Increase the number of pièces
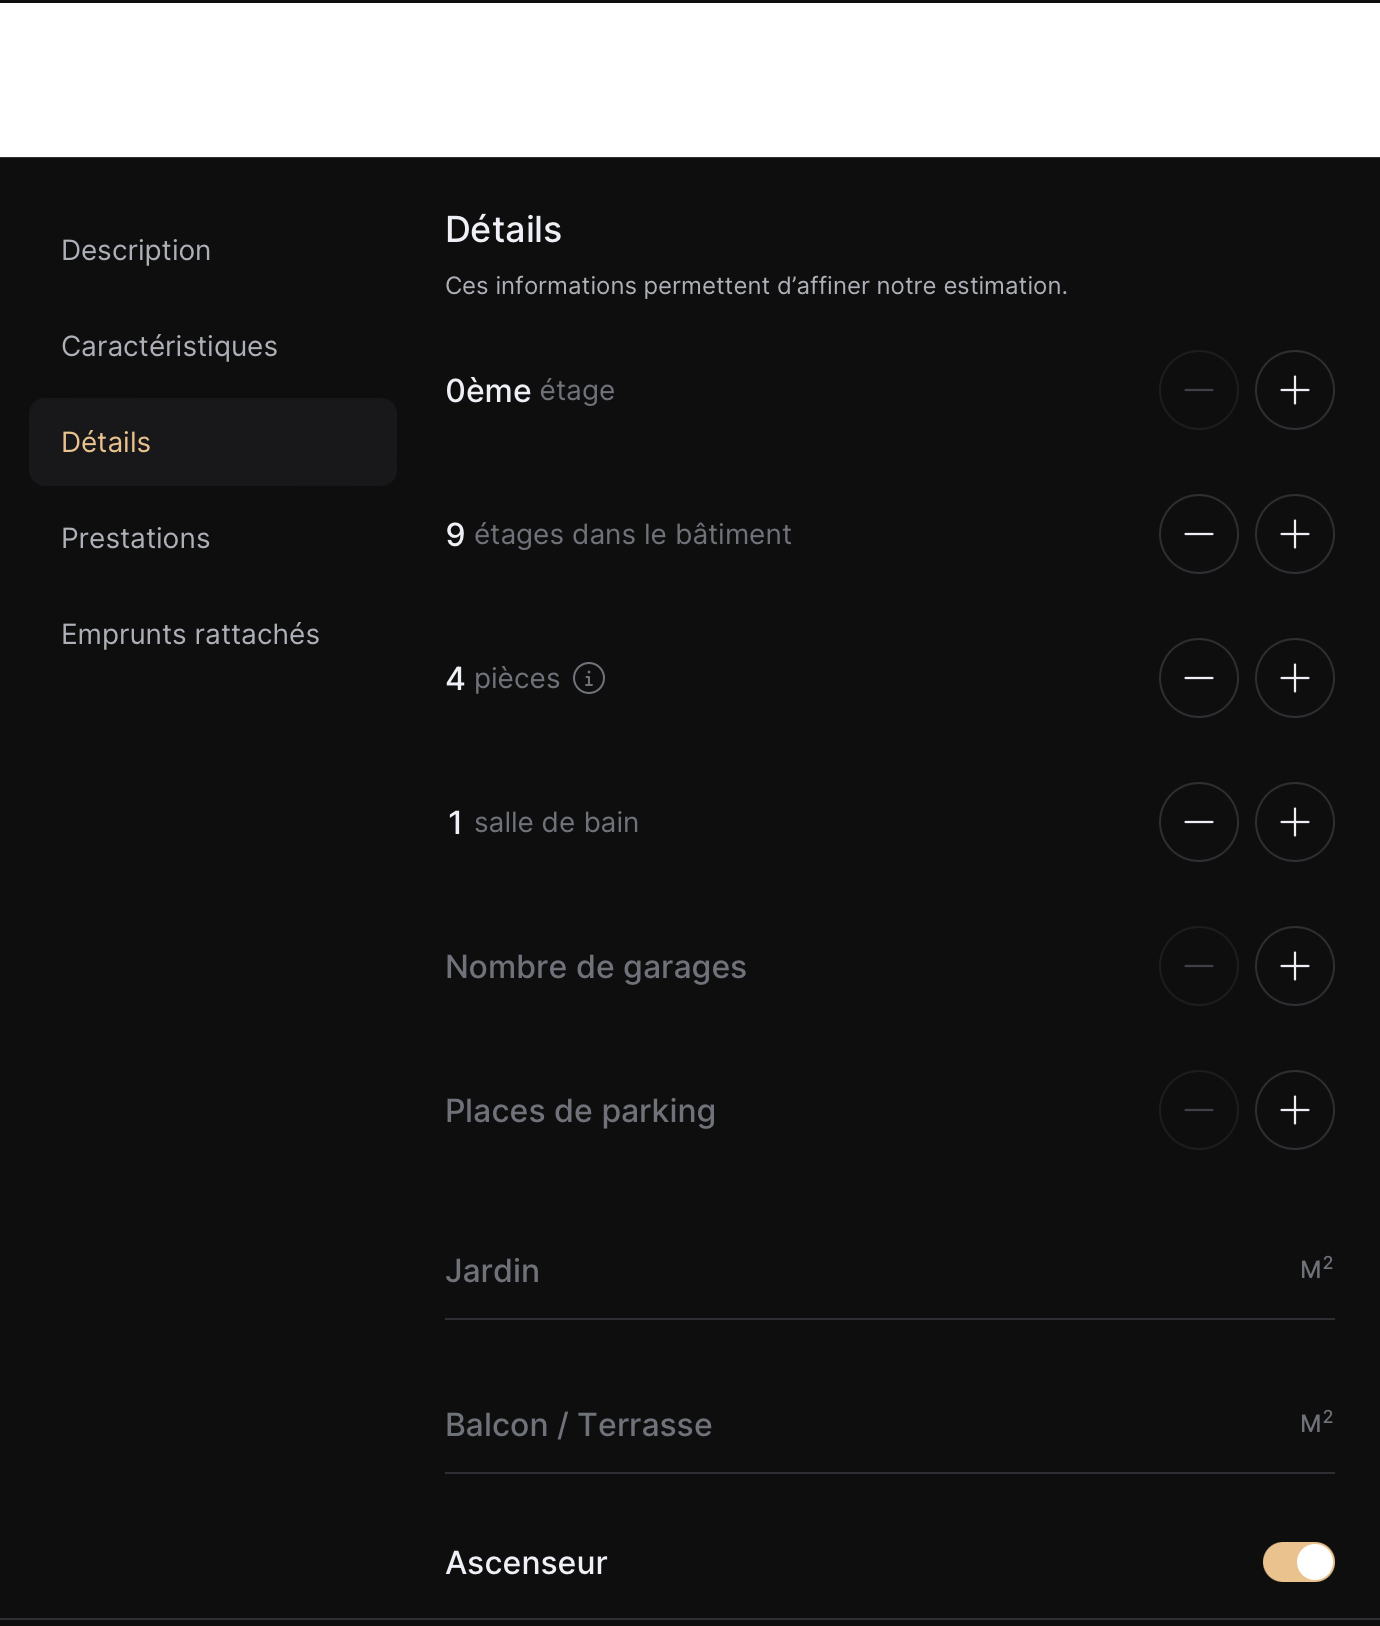The width and height of the screenshot is (1380, 1626). point(1294,678)
